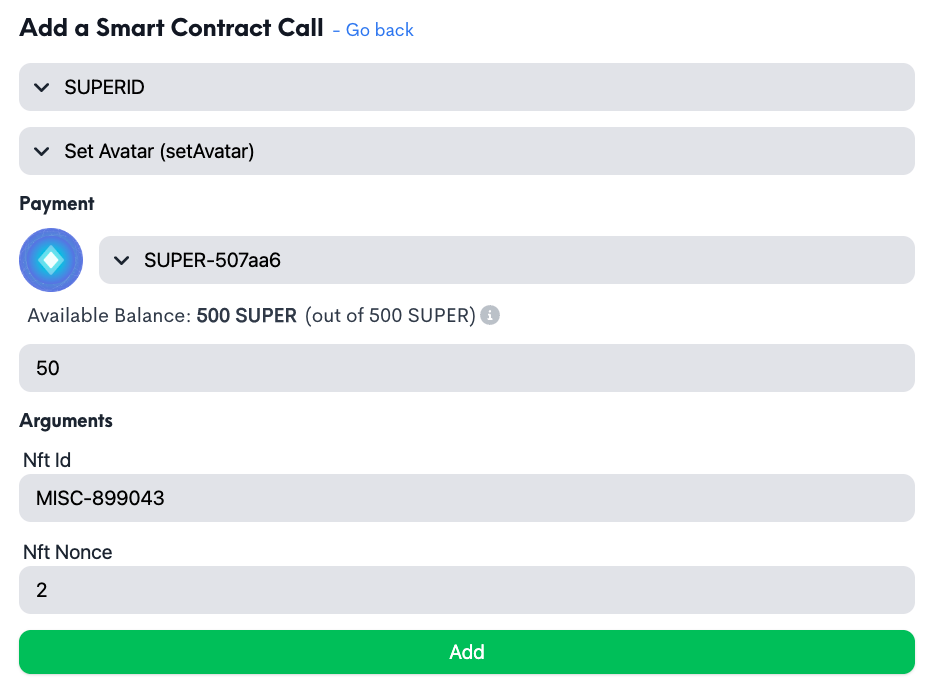Click the Nft Nonce field containing 2
This screenshot has height=695, width=934.
click(466, 590)
